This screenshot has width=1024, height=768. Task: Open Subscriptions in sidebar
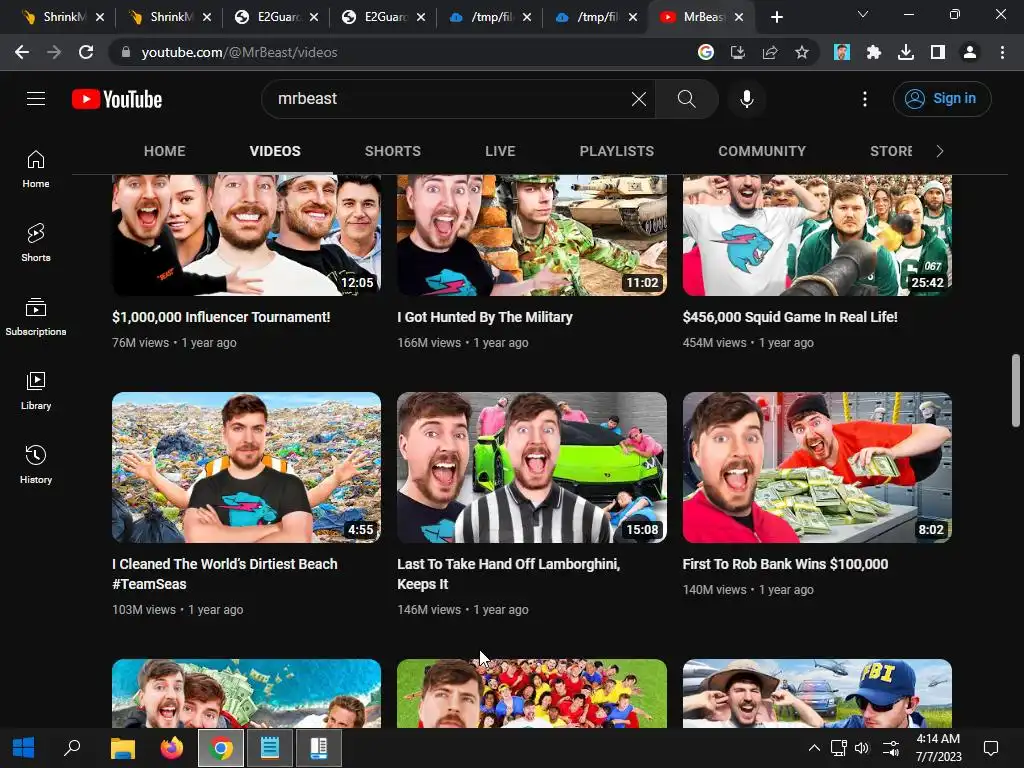36,316
